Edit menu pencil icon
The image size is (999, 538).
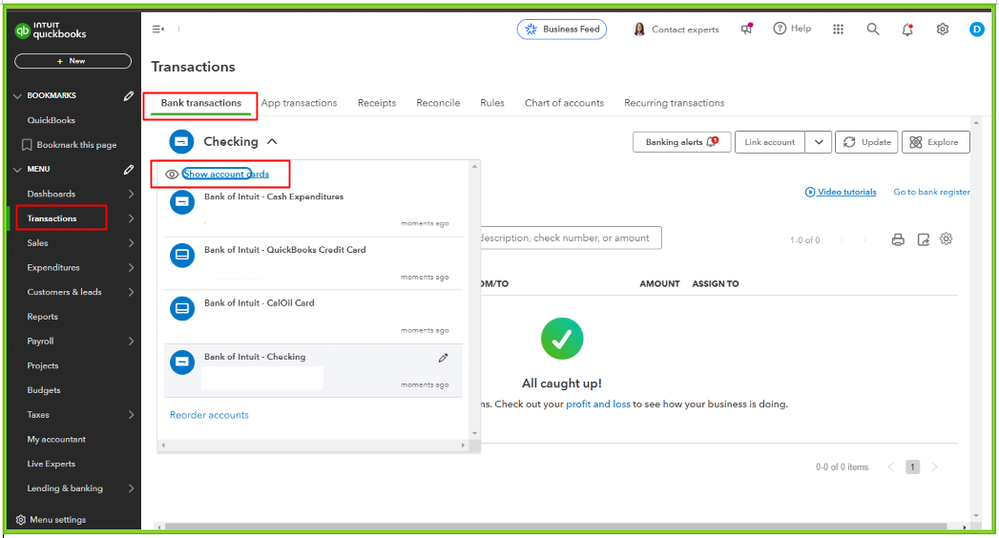coord(128,170)
